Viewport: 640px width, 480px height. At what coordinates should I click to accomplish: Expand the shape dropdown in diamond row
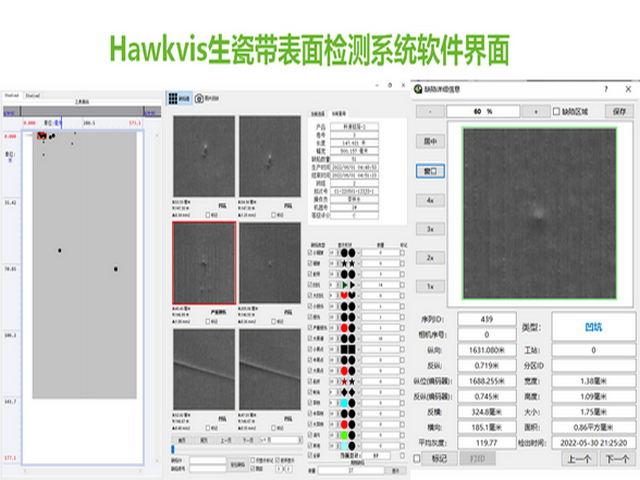(358, 392)
